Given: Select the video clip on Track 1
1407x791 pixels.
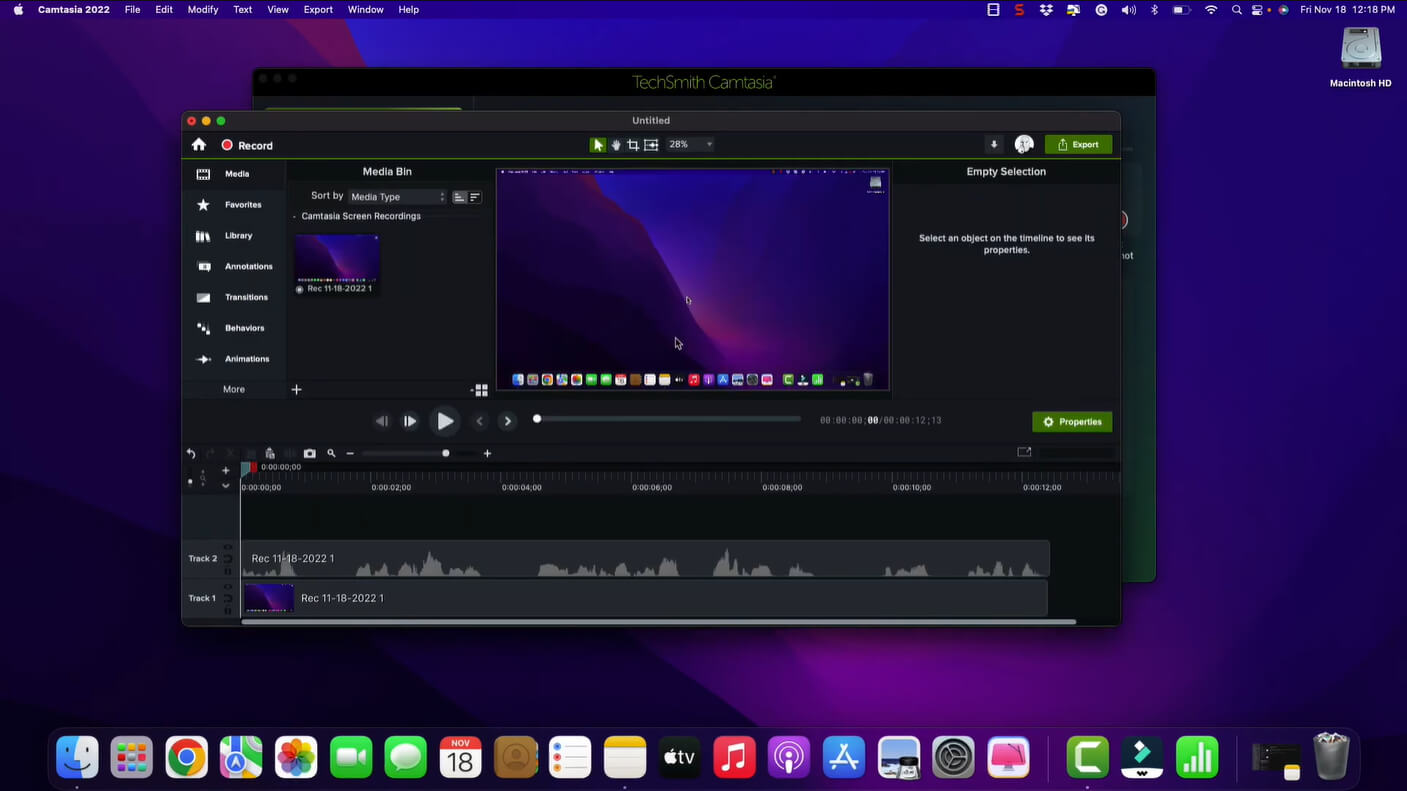Looking at the screenshot, I should 645,598.
